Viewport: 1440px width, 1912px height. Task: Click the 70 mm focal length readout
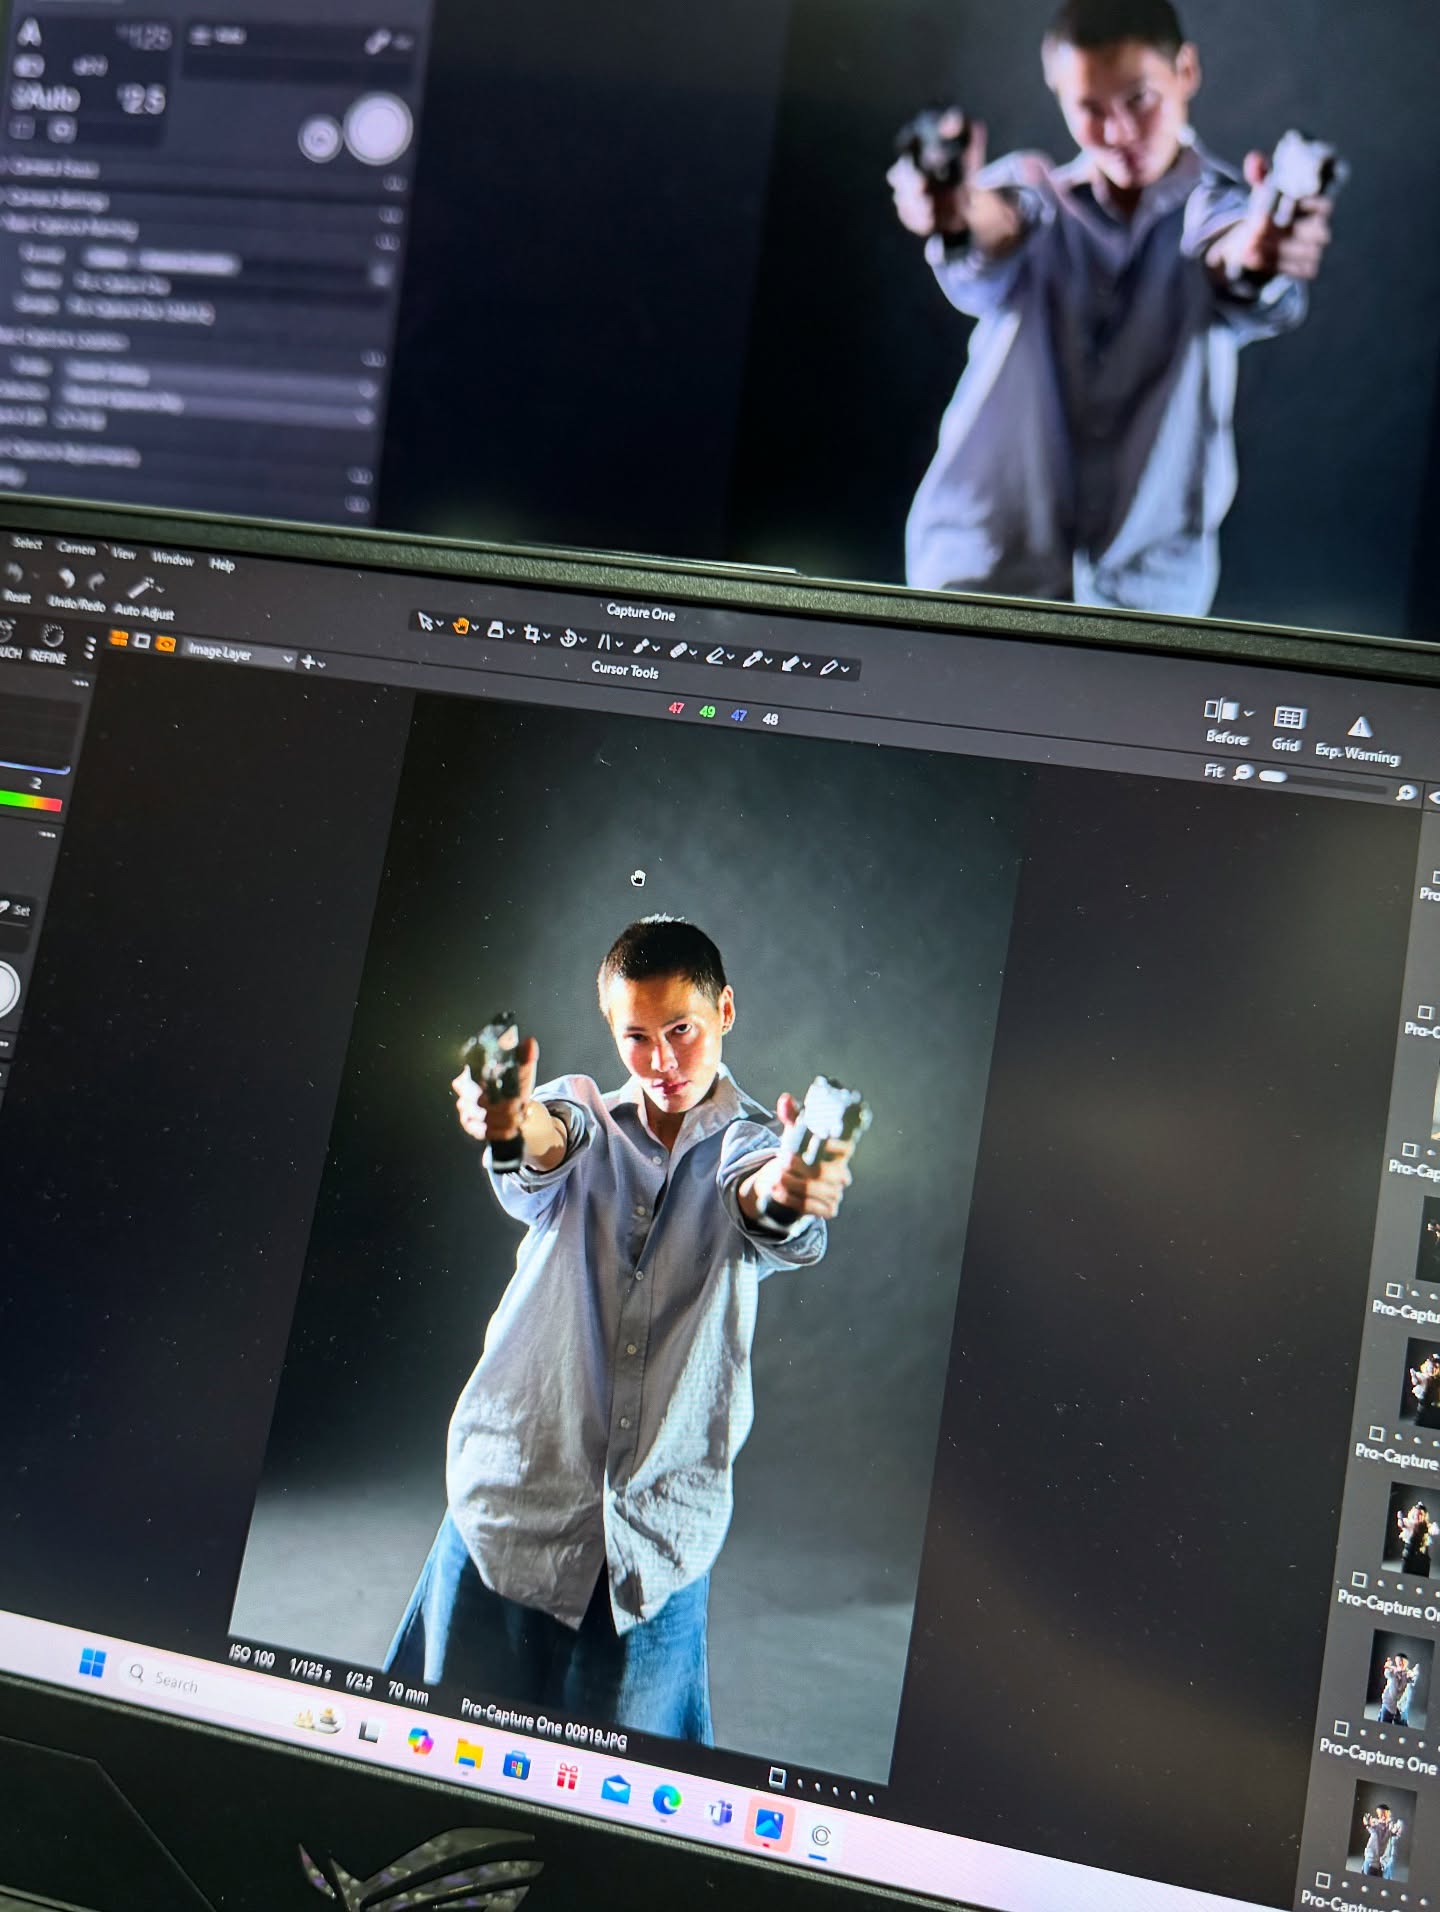point(408,1692)
